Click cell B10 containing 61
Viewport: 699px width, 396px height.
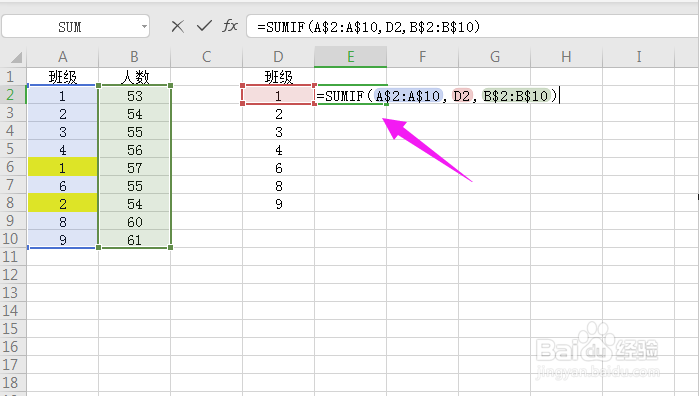[135, 239]
